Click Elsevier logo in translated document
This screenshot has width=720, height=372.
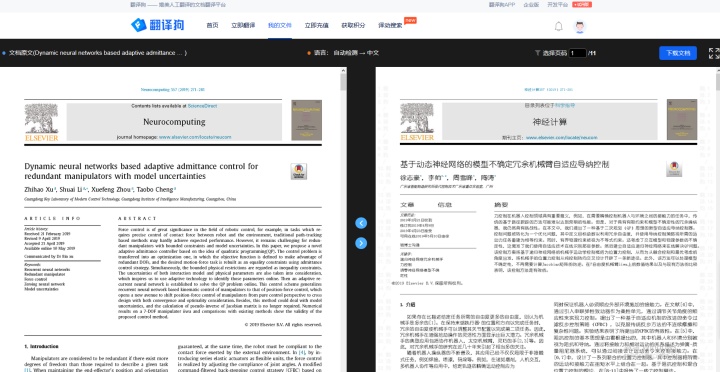point(417,122)
